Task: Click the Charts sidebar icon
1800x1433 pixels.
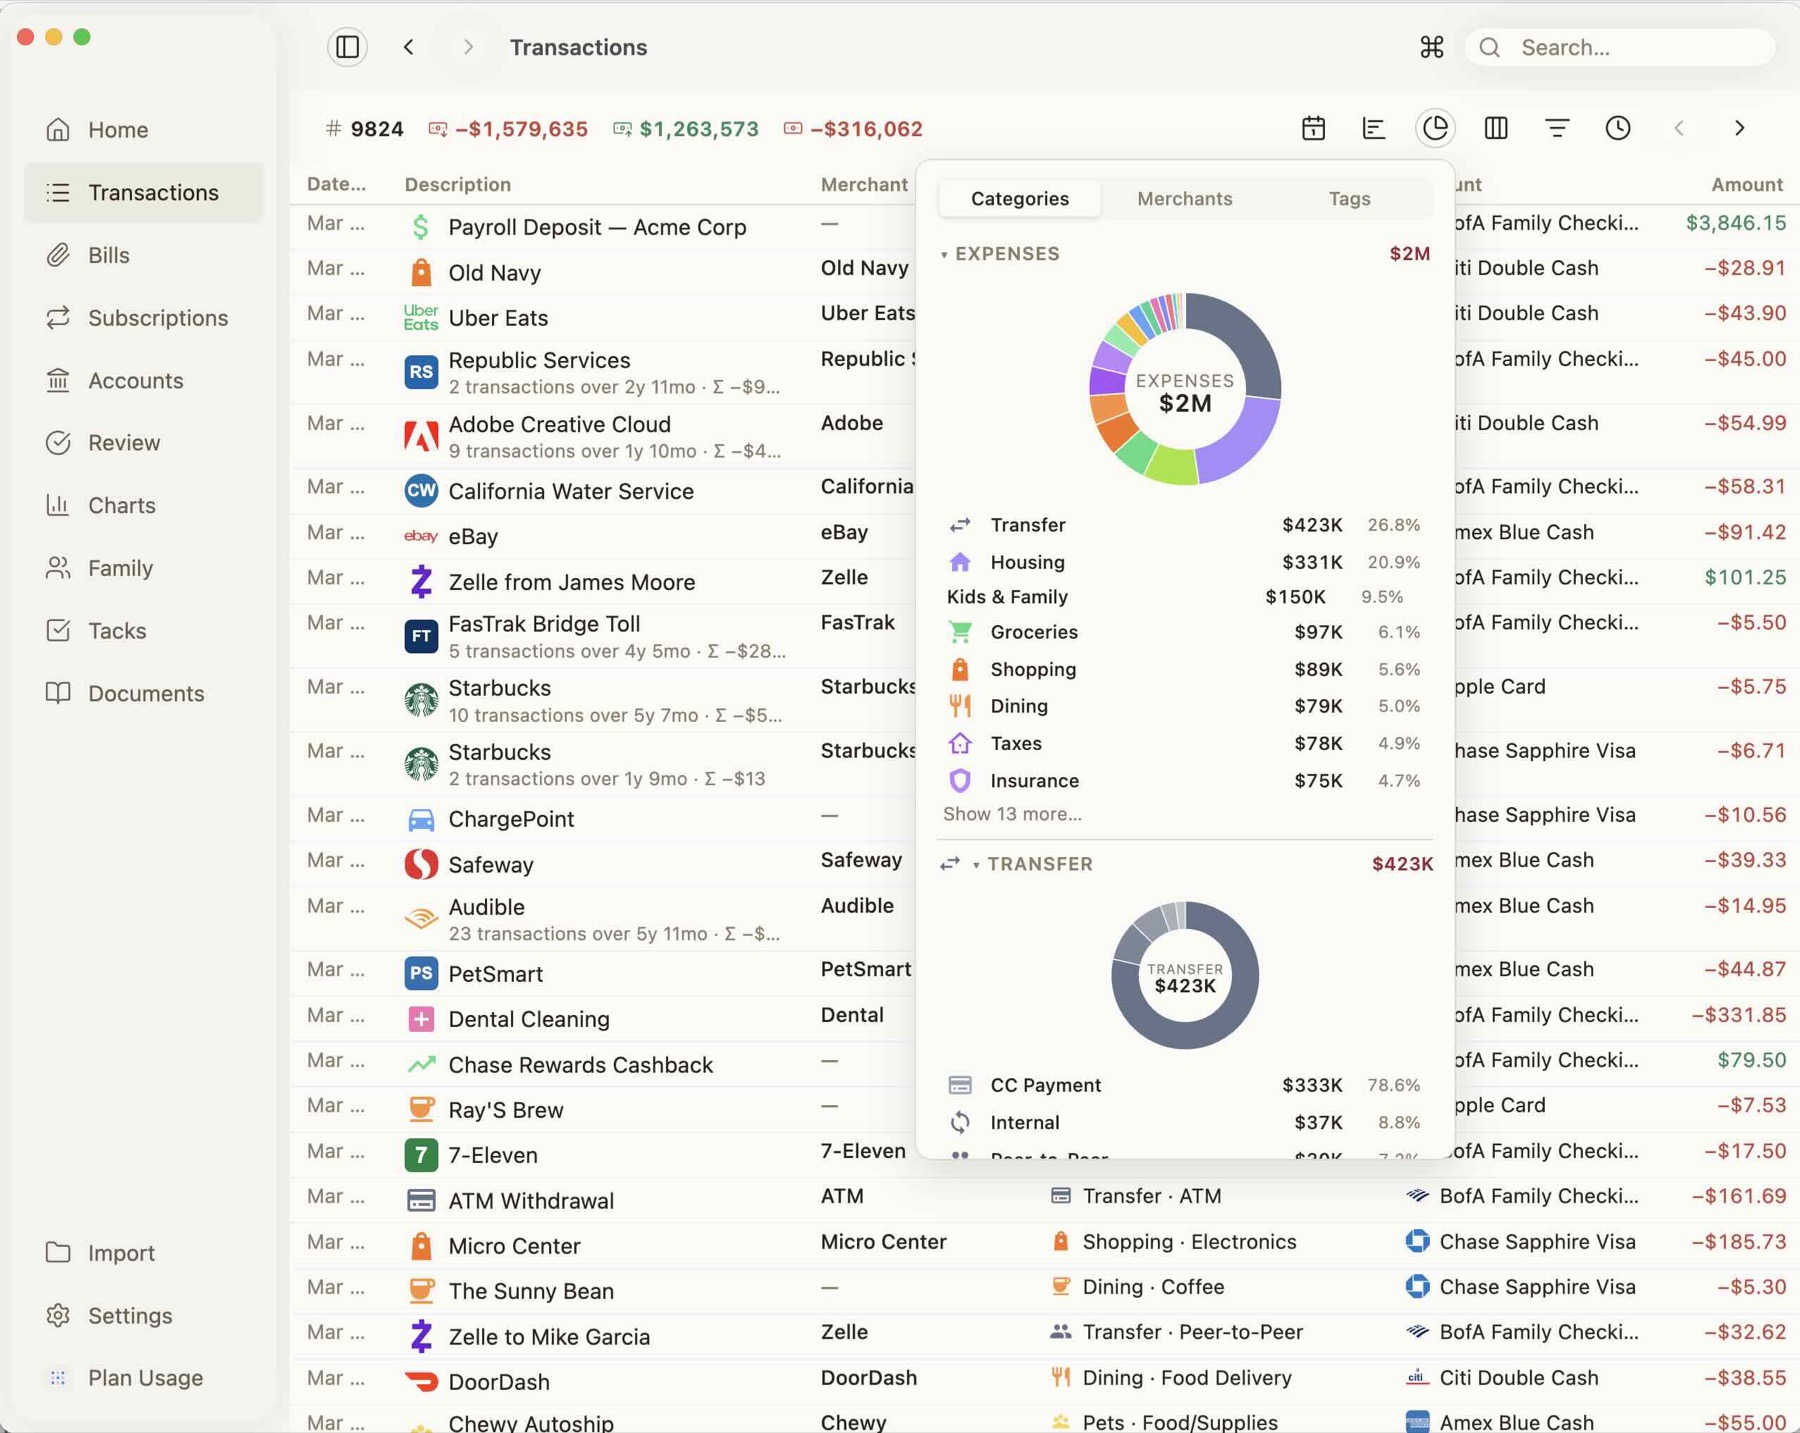Action: coord(58,505)
